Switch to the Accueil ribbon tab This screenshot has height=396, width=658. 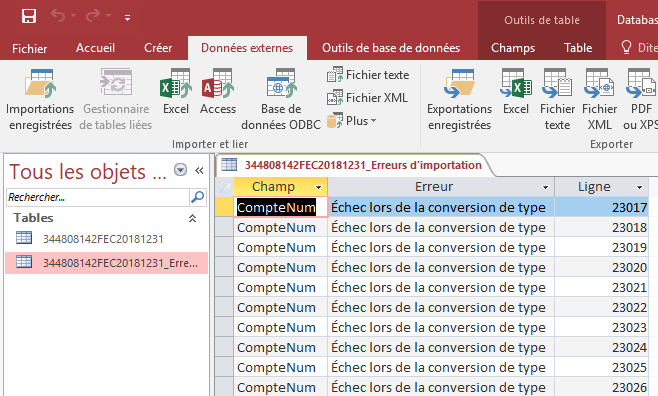pos(95,48)
